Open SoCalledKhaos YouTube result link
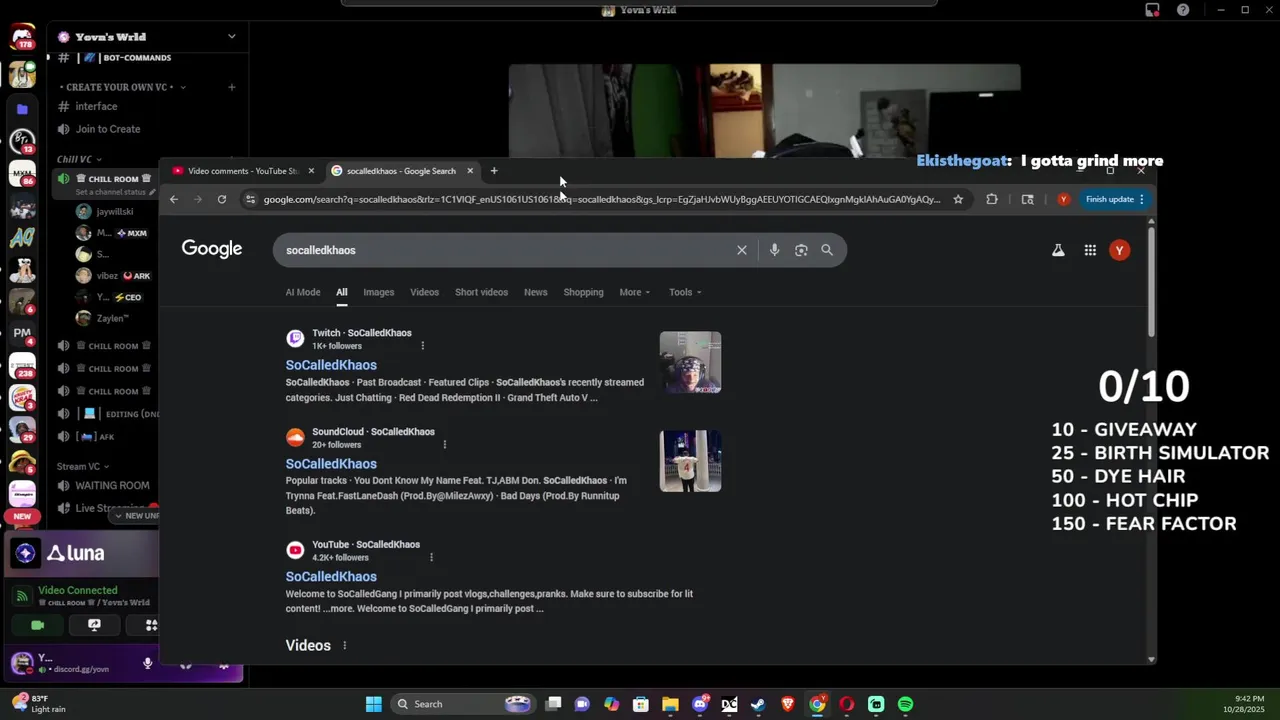The width and height of the screenshot is (1280, 720). tap(331, 577)
